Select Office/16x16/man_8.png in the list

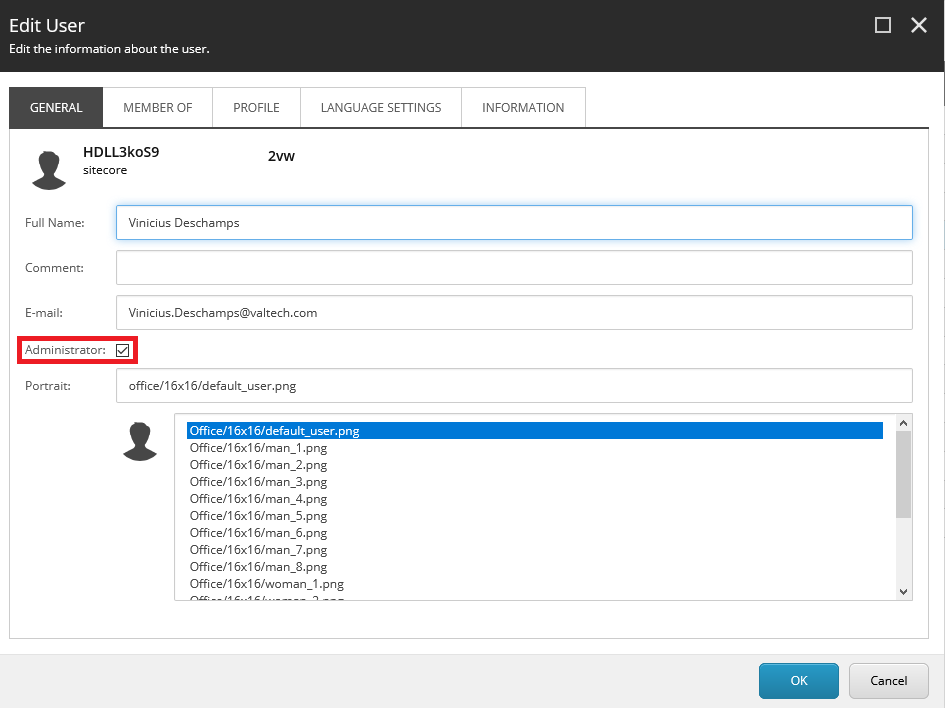(535, 566)
